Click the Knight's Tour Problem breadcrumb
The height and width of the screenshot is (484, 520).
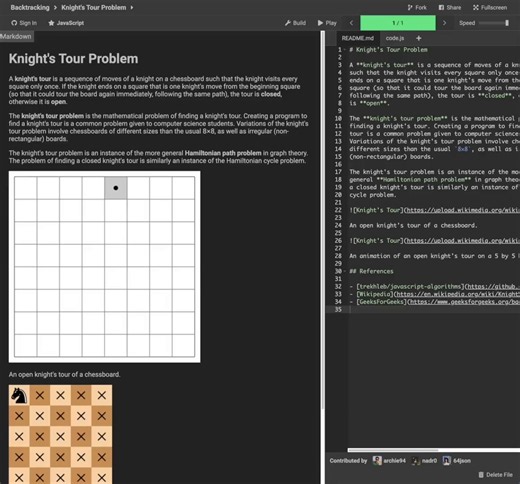point(94,7)
